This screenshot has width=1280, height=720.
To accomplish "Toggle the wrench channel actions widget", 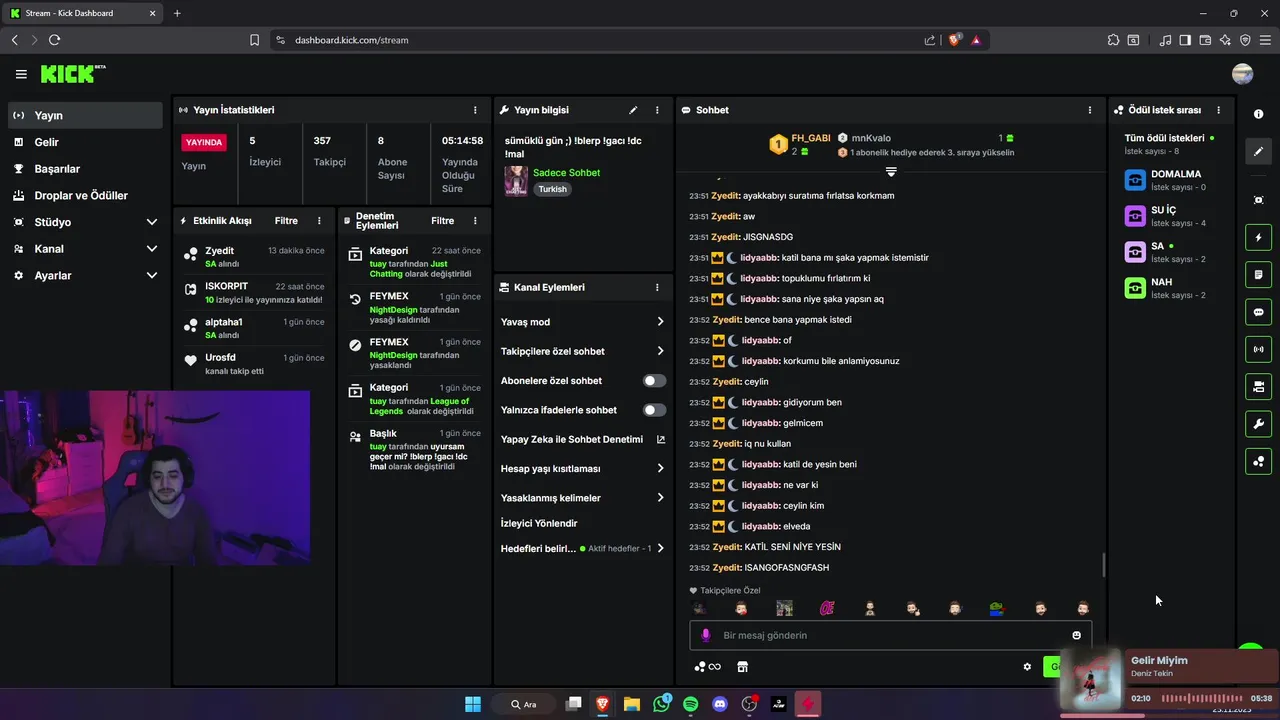I will (x=1259, y=423).
